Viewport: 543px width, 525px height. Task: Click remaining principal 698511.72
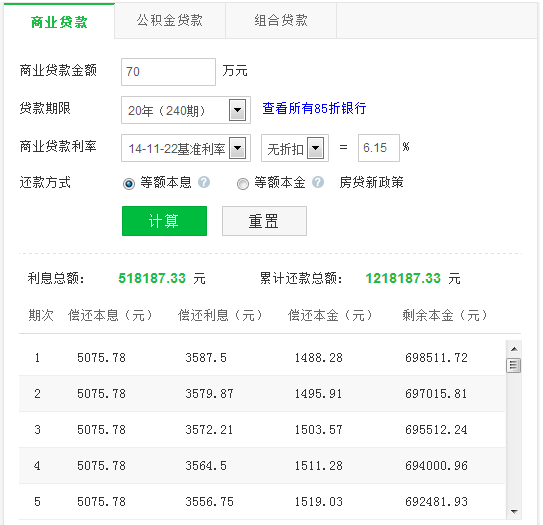click(436, 357)
